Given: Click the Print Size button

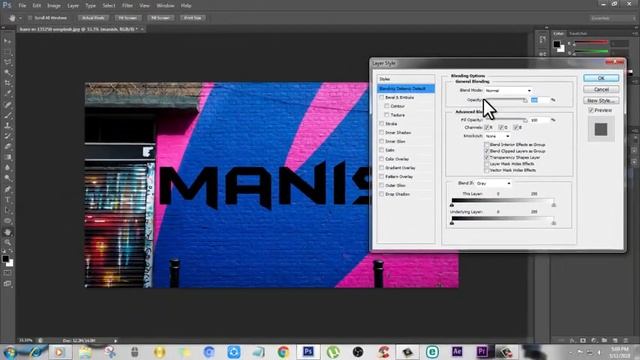Looking at the screenshot, I should tap(193, 18).
